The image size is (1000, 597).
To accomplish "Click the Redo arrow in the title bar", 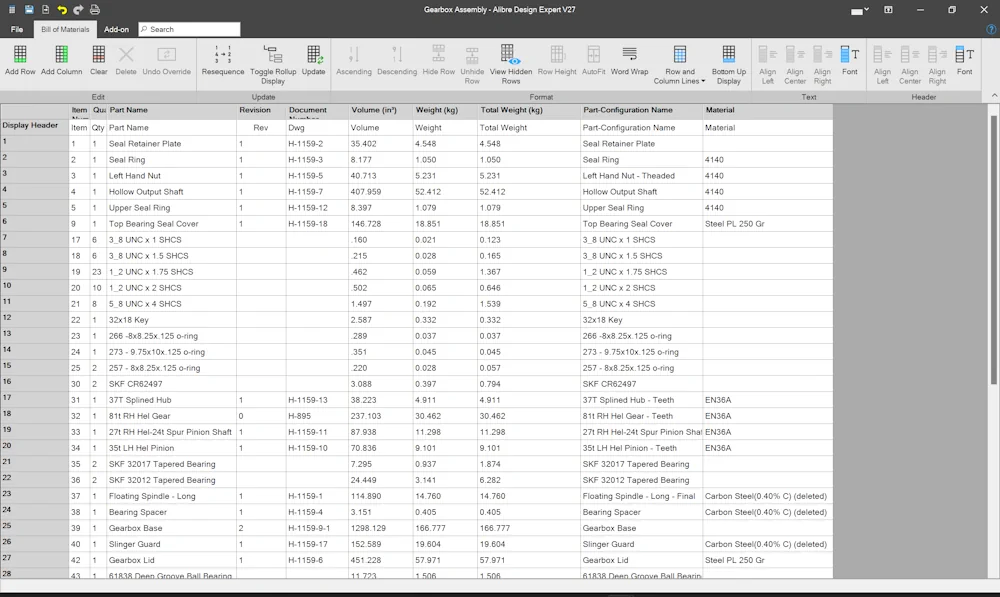I will point(78,10).
